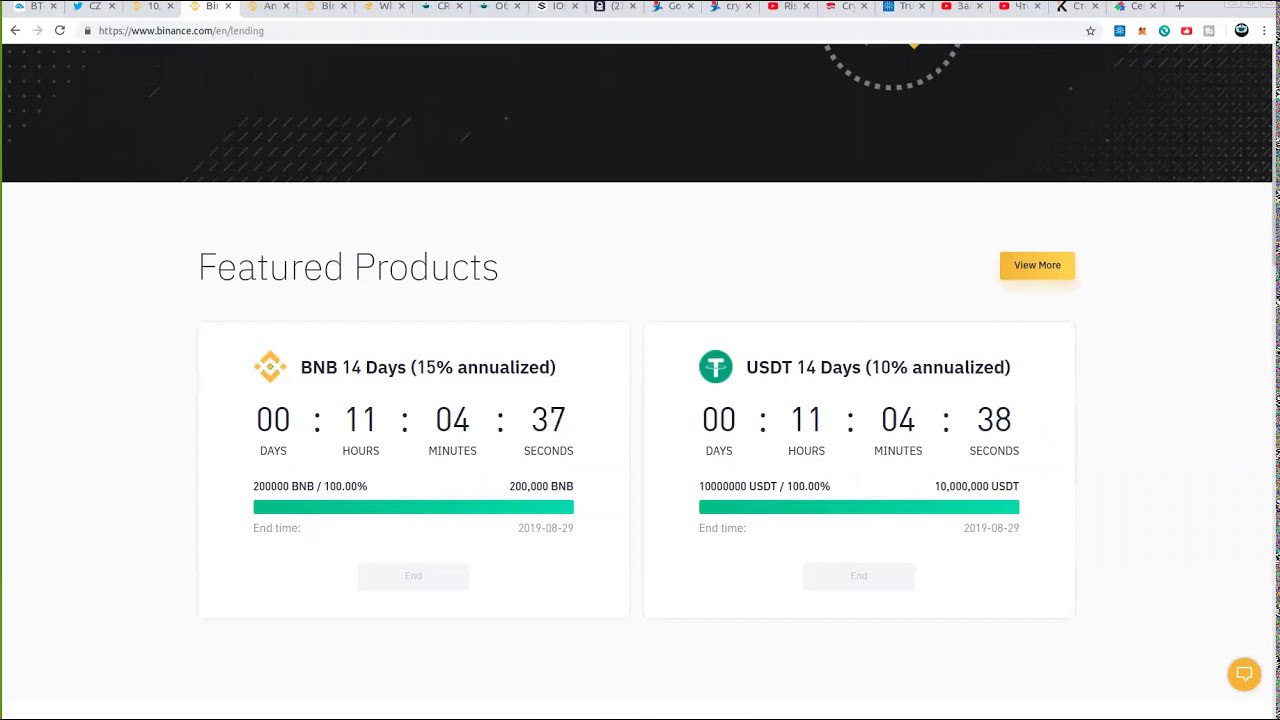Image resolution: width=1280 pixels, height=720 pixels.
Task: Click the padlock site info icon
Action: pyautogui.click(x=88, y=31)
